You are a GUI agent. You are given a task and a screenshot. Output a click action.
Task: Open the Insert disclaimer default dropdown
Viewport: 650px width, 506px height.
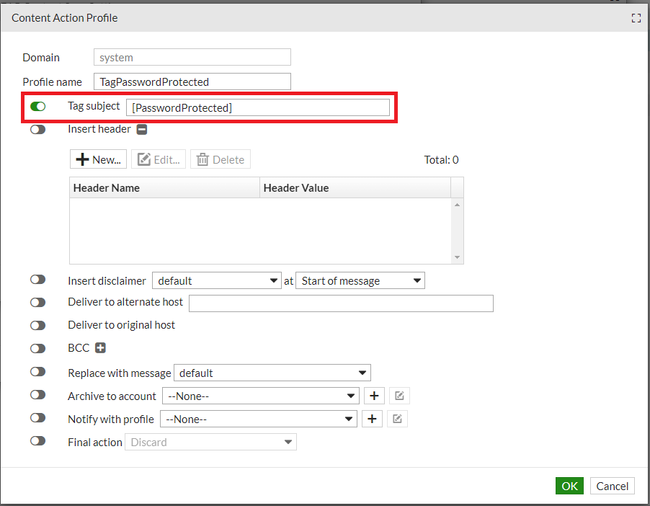pos(216,281)
